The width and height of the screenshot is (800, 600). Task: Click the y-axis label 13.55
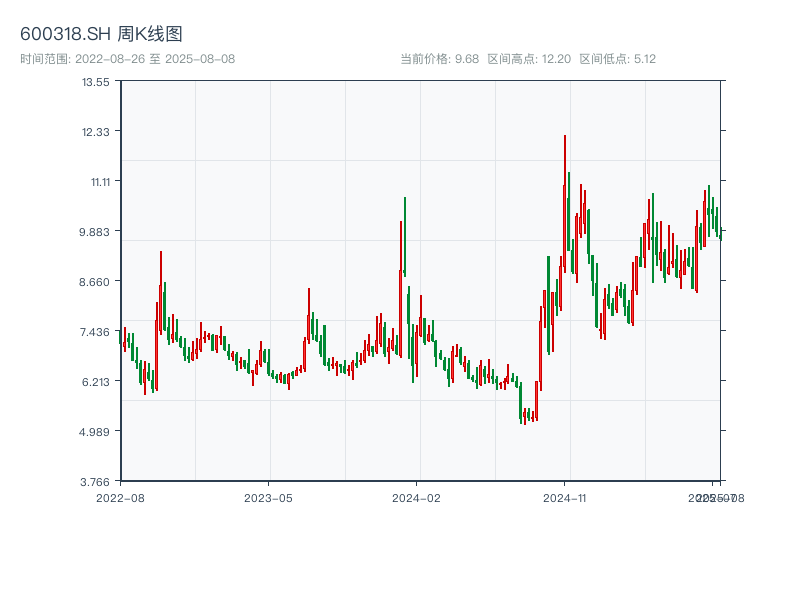(x=96, y=82)
